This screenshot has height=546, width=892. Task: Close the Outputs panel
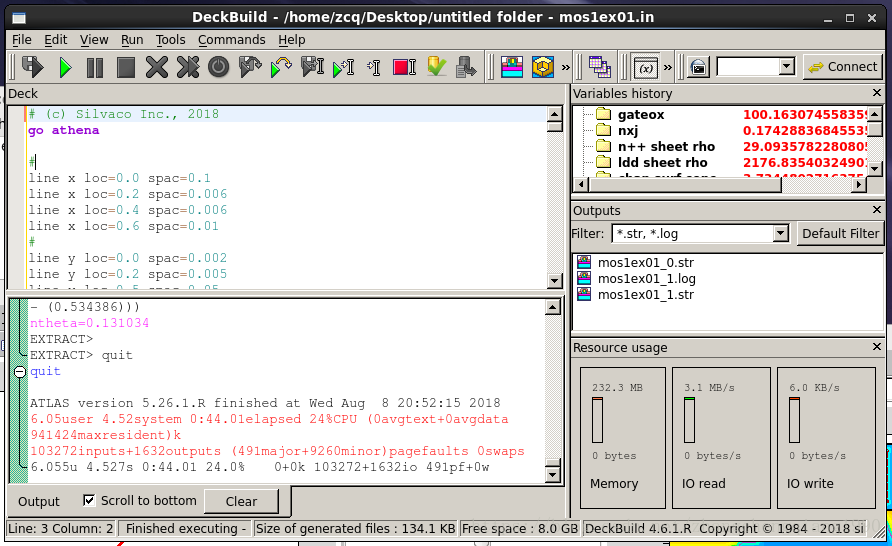pyautogui.click(x=877, y=210)
